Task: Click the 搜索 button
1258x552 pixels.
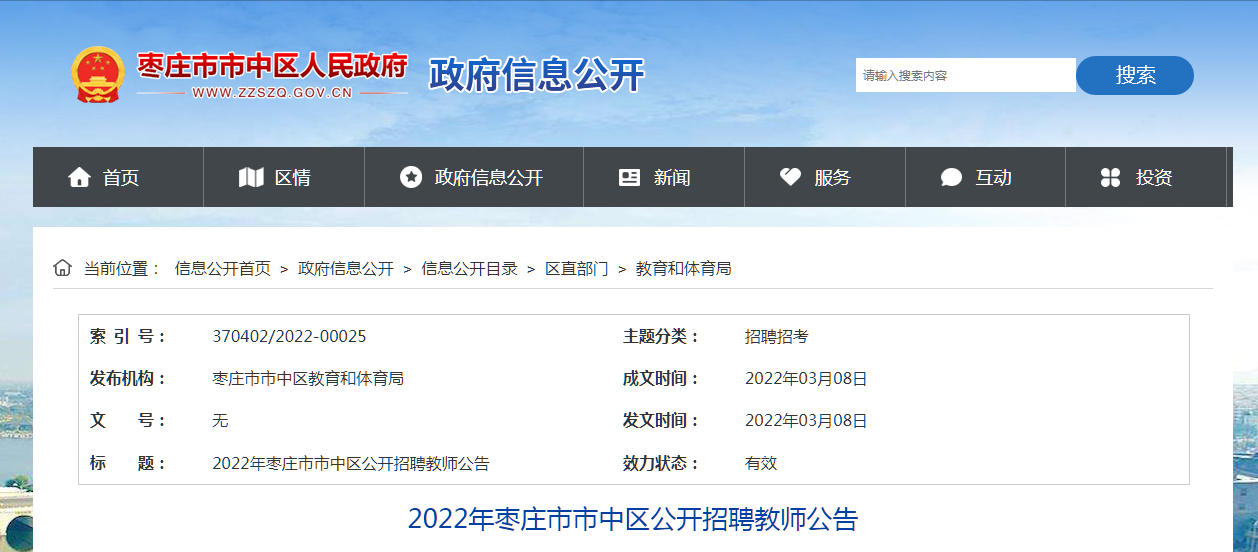Action: [1135, 75]
